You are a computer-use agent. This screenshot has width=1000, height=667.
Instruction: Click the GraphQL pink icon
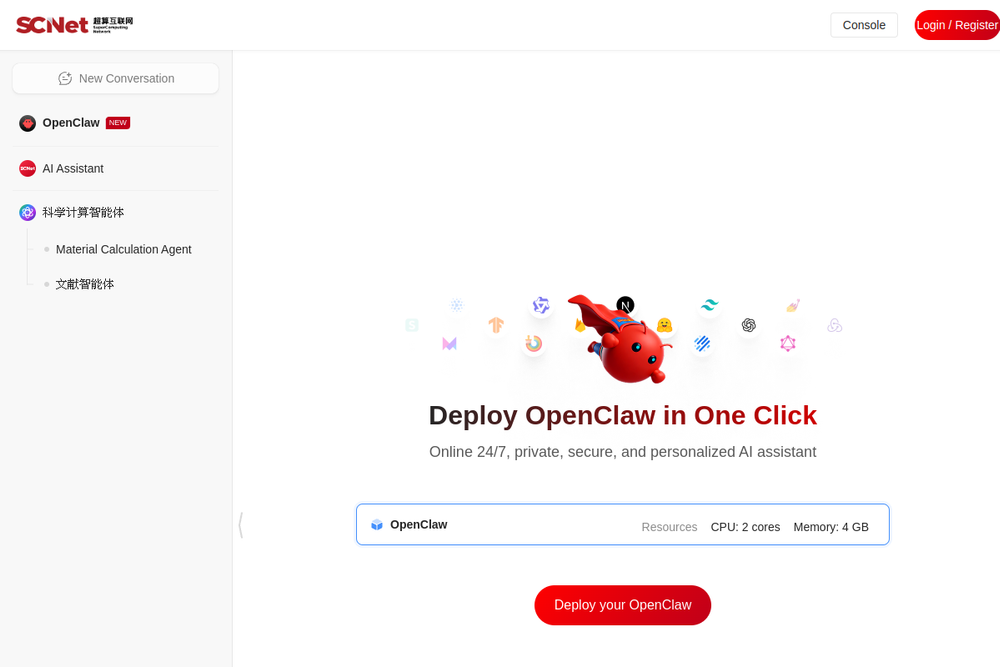(788, 344)
